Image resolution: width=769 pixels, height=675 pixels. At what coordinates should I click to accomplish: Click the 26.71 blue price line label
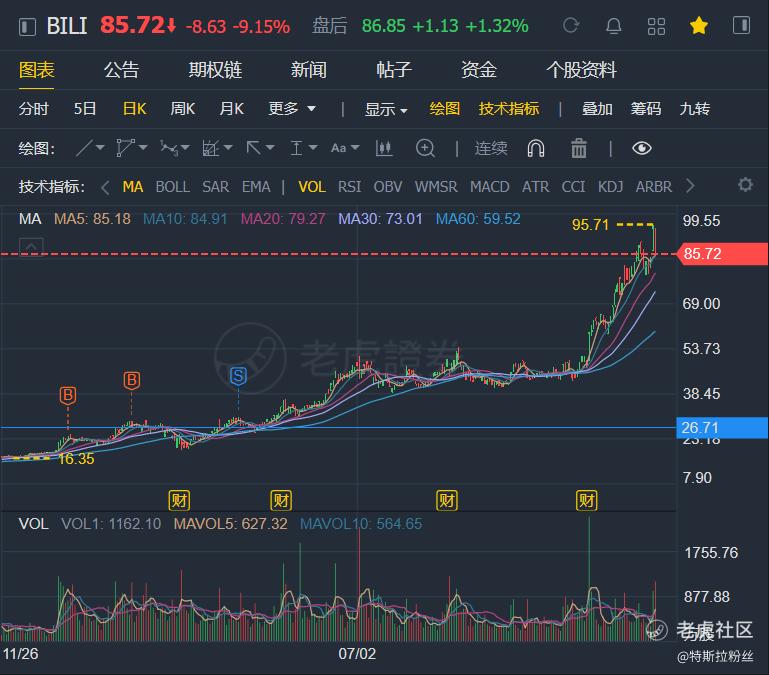pos(722,428)
